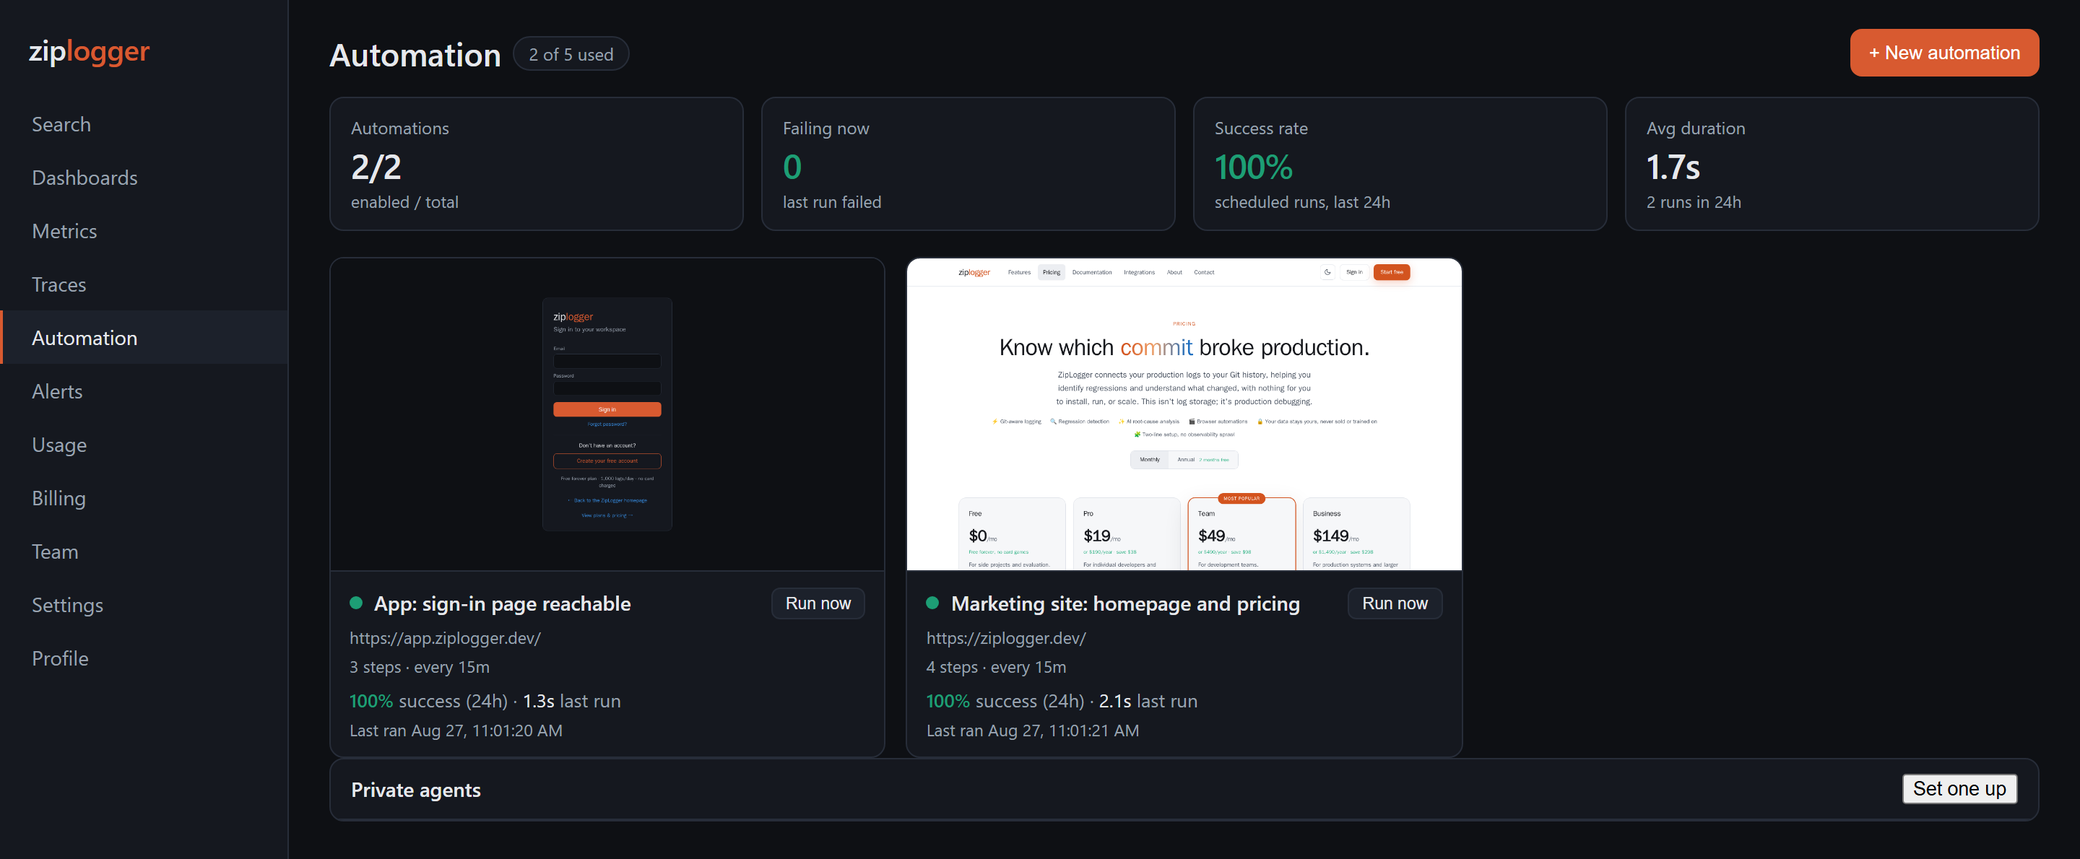Click the '2 of 5 used' badge
The image size is (2080, 859).
[571, 54]
